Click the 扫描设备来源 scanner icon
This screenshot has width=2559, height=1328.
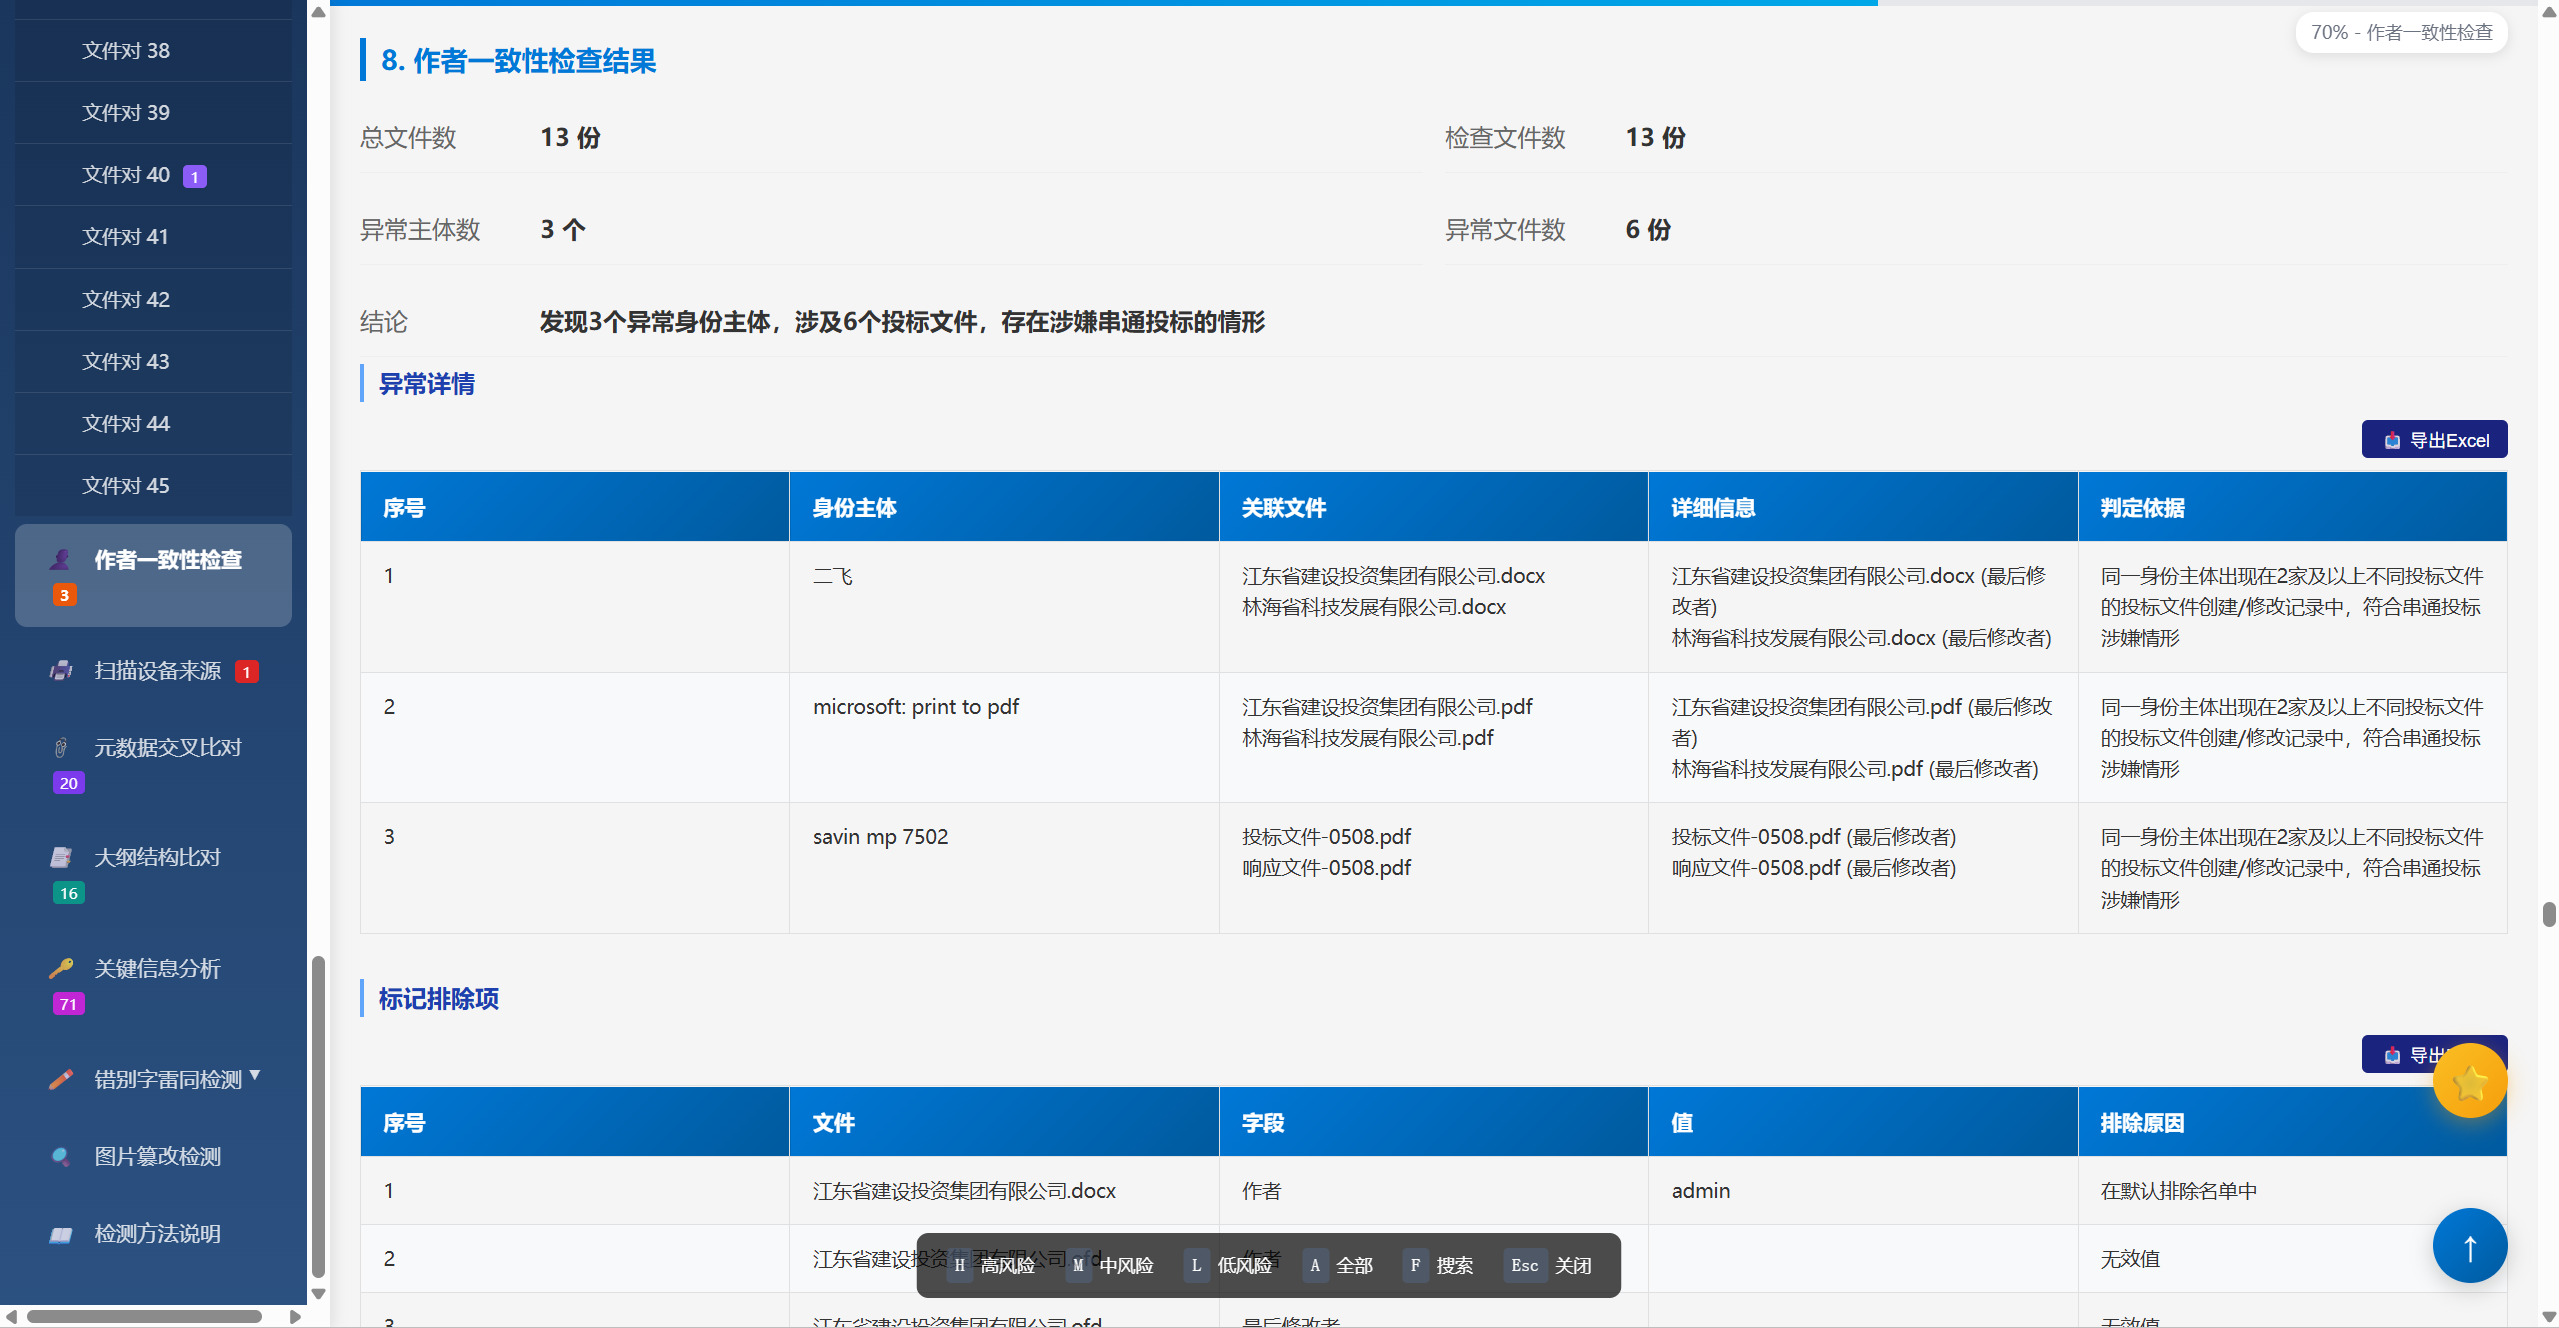61,671
